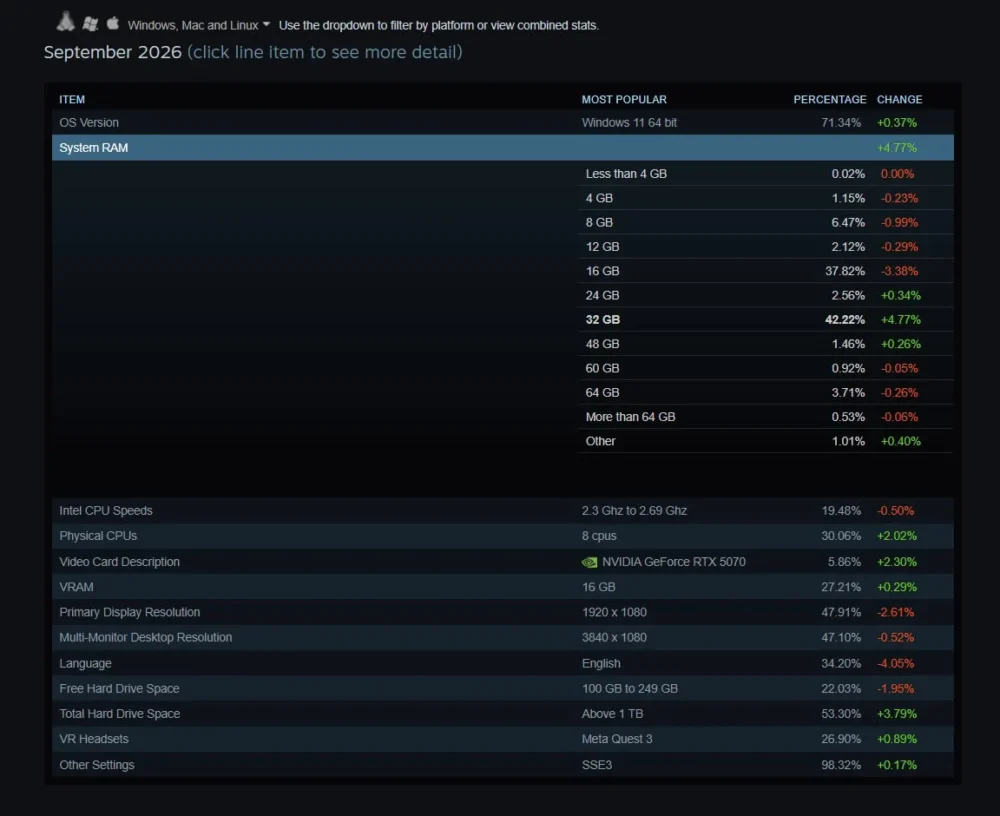This screenshot has height=816, width=1000.
Task: Select the '64 GB' RAM entry
Action: pyautogui.click(x=602, y=392)
